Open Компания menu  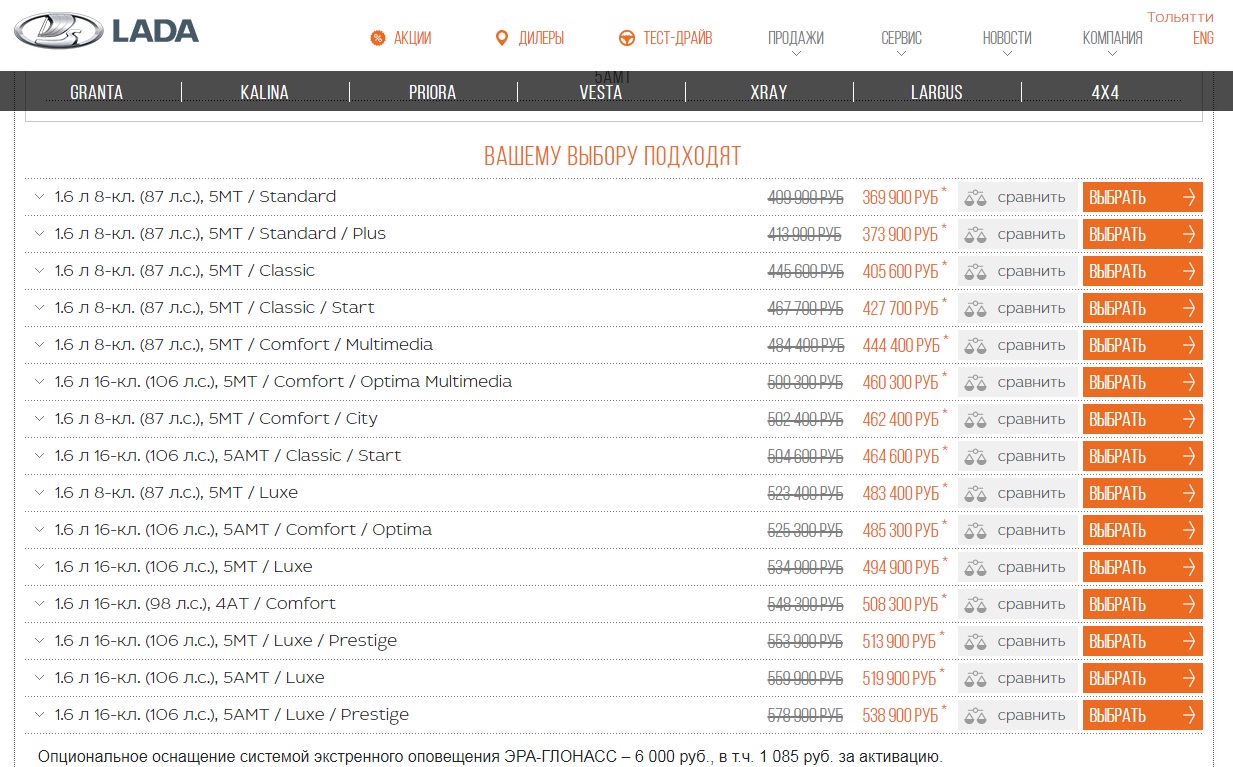1113,38
